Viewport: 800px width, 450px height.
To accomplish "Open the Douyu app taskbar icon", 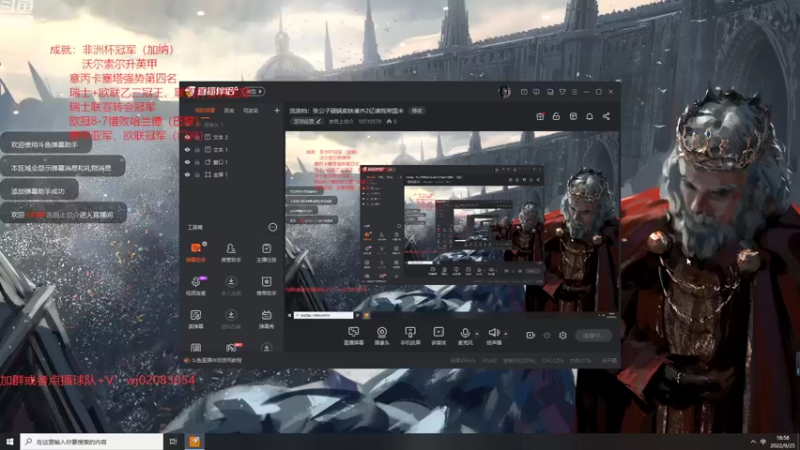I will click(194, 441).
